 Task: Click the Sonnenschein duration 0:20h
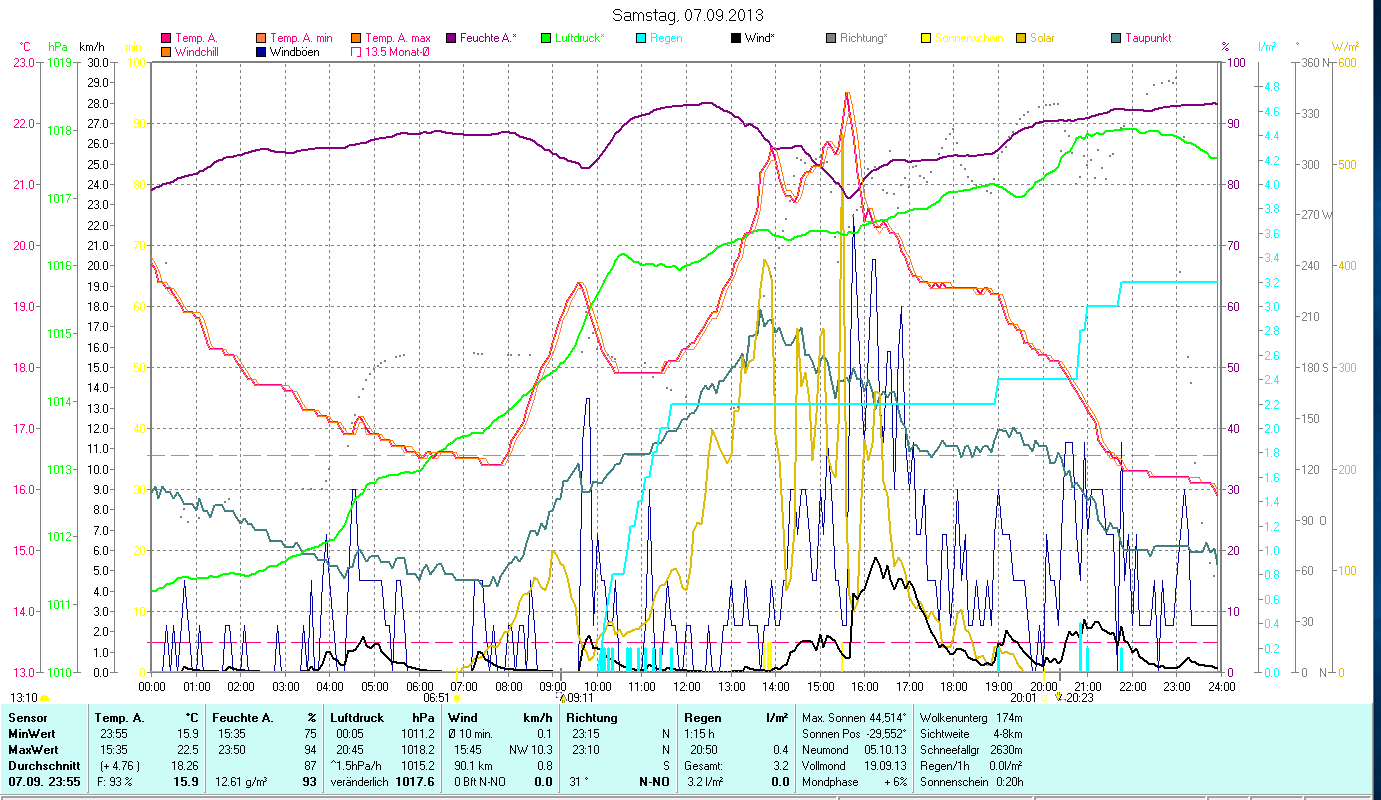click(x=1008, y=782)
